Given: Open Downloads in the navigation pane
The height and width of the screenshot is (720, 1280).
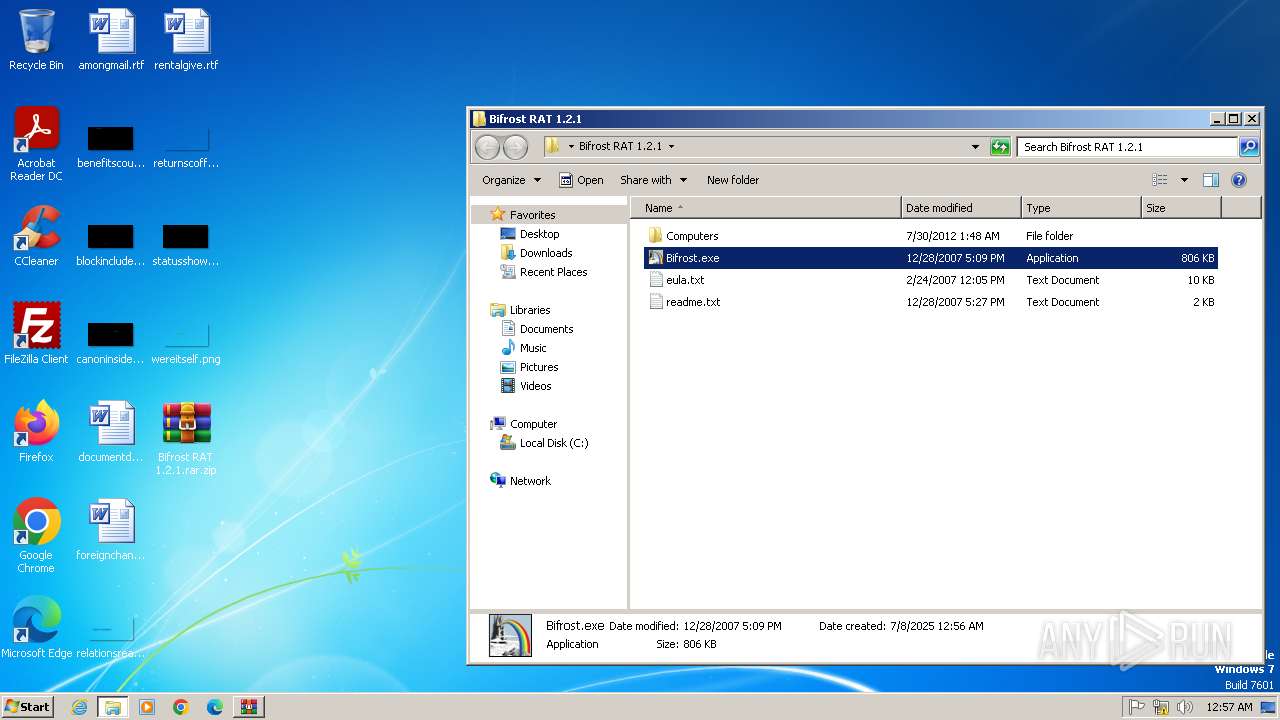Looking at the screenshot, I should click(x=535, y=253).
